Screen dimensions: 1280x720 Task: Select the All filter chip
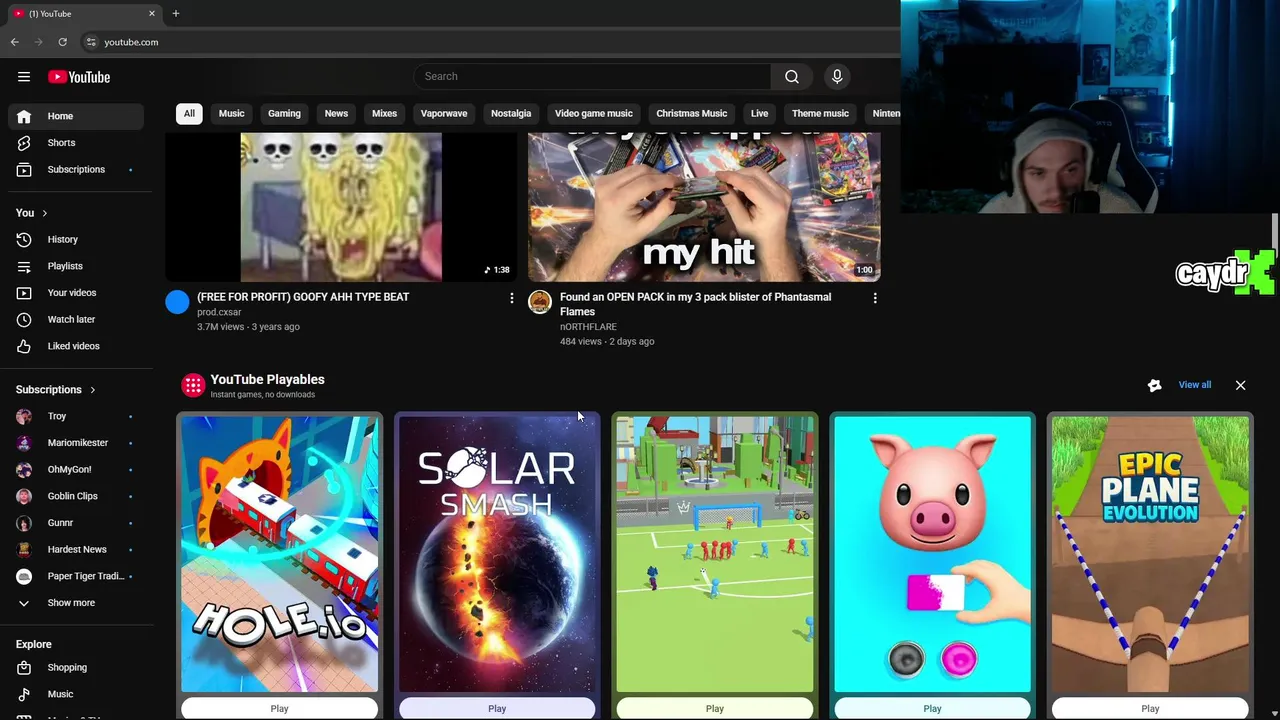click(189, 113)
